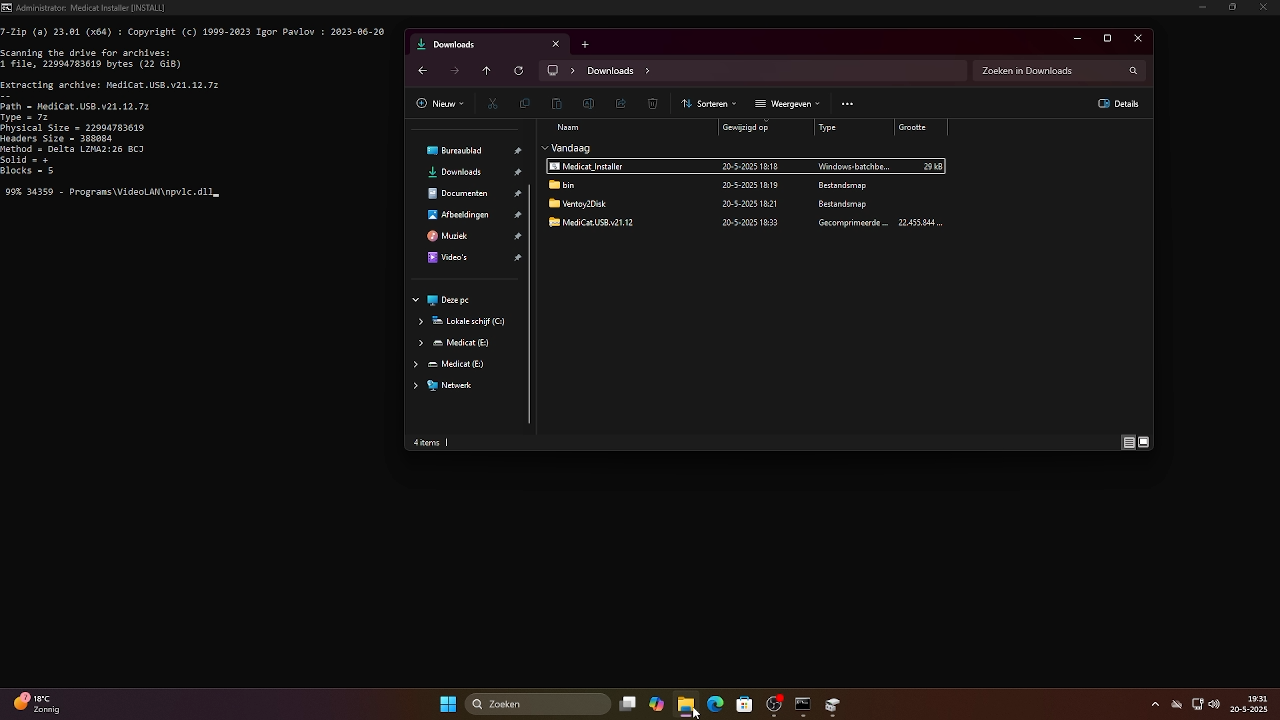1280x720 pixels.
Task: Focus the Zoeken in Downloads field
Action: pos(1058,71)
